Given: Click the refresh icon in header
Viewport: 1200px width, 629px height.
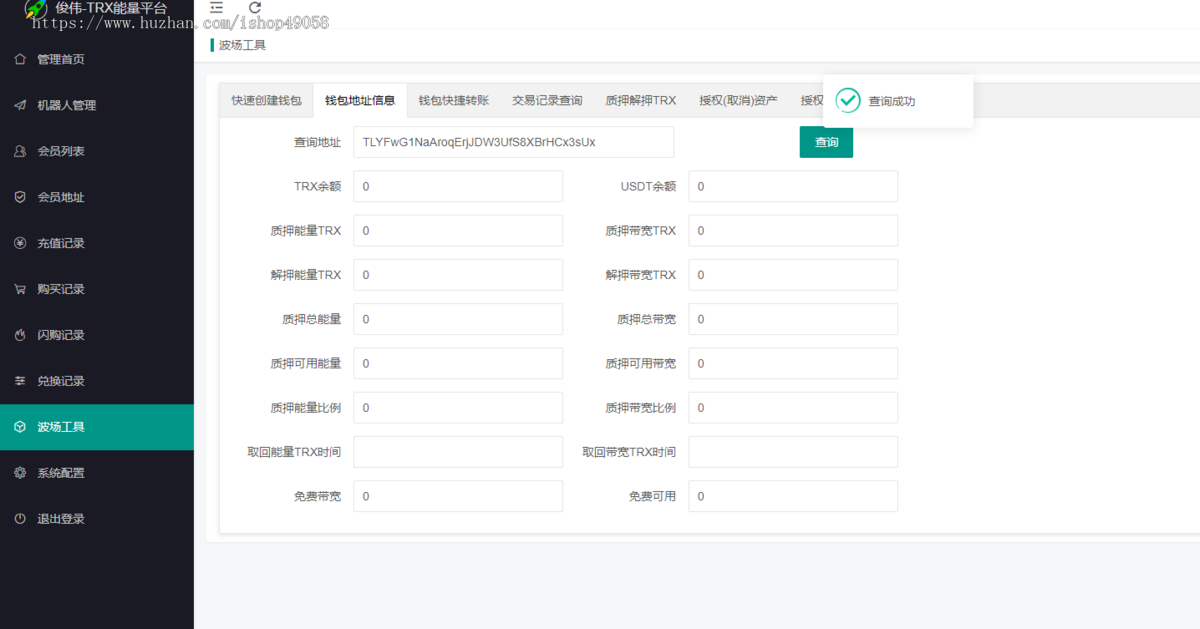Looking at the screenshot, I should pyautogui.click(x=255, y=8).
